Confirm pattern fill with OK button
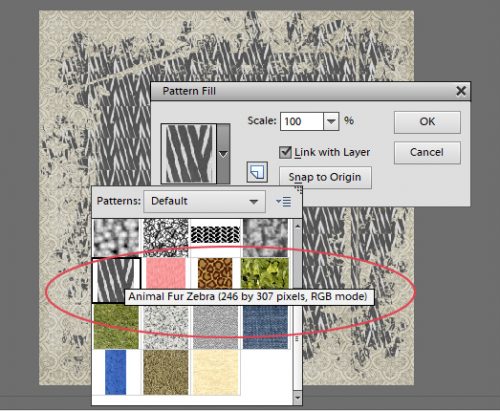Screen dimensions: 500x411 coord(427,122)
